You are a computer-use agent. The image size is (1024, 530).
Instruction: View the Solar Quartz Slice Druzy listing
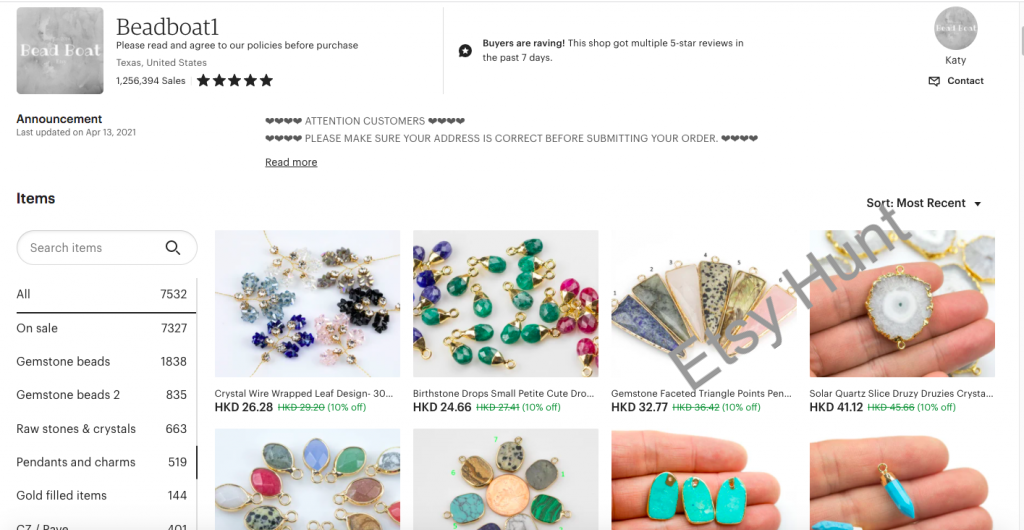901,304
